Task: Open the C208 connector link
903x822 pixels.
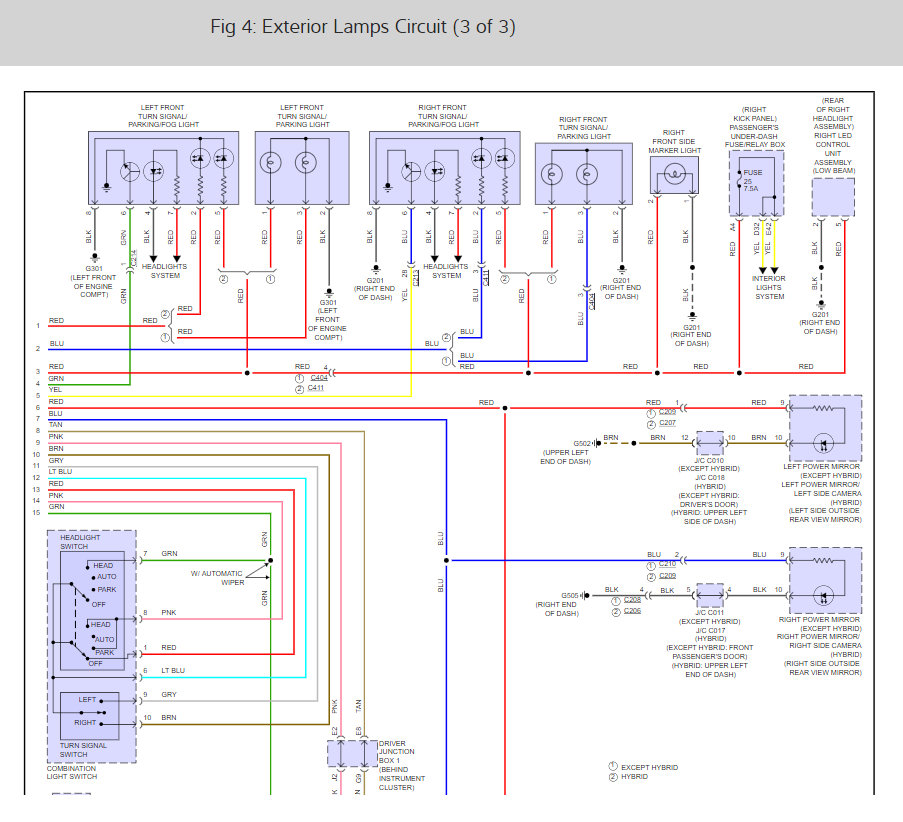Action: (x=632, y=600)
